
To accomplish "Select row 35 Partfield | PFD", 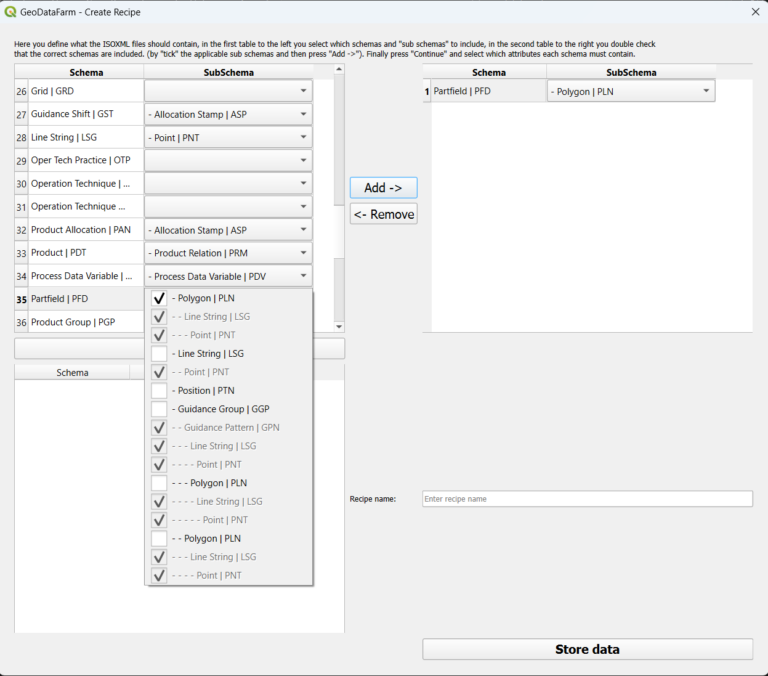I will point(78,299).
